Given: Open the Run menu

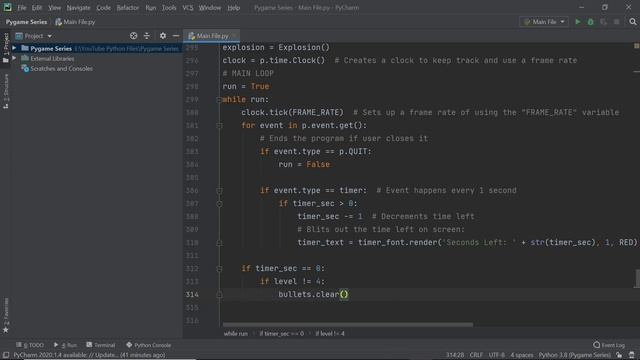Looking at the screenshot, I should coord(151,8).
